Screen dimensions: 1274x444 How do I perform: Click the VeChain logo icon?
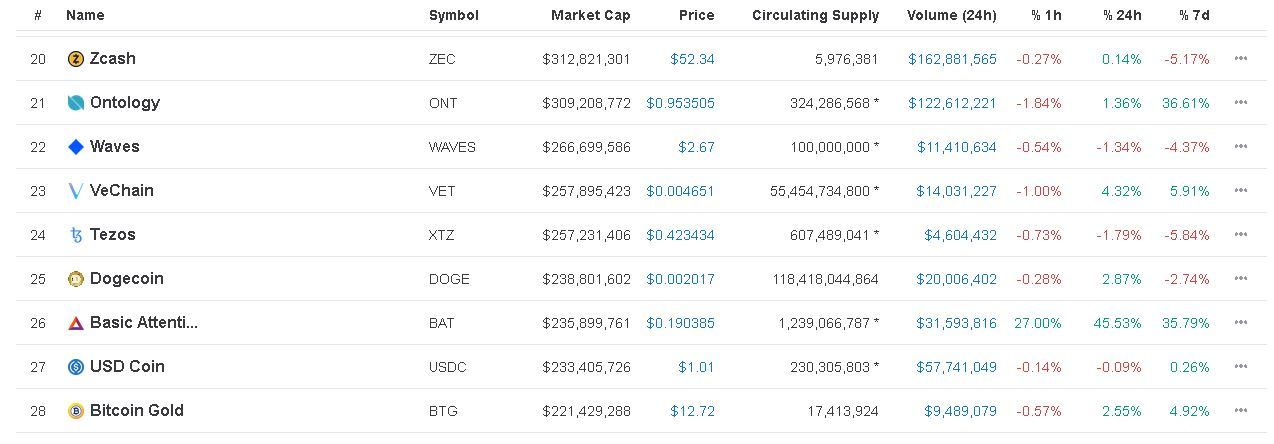[76, 191]
